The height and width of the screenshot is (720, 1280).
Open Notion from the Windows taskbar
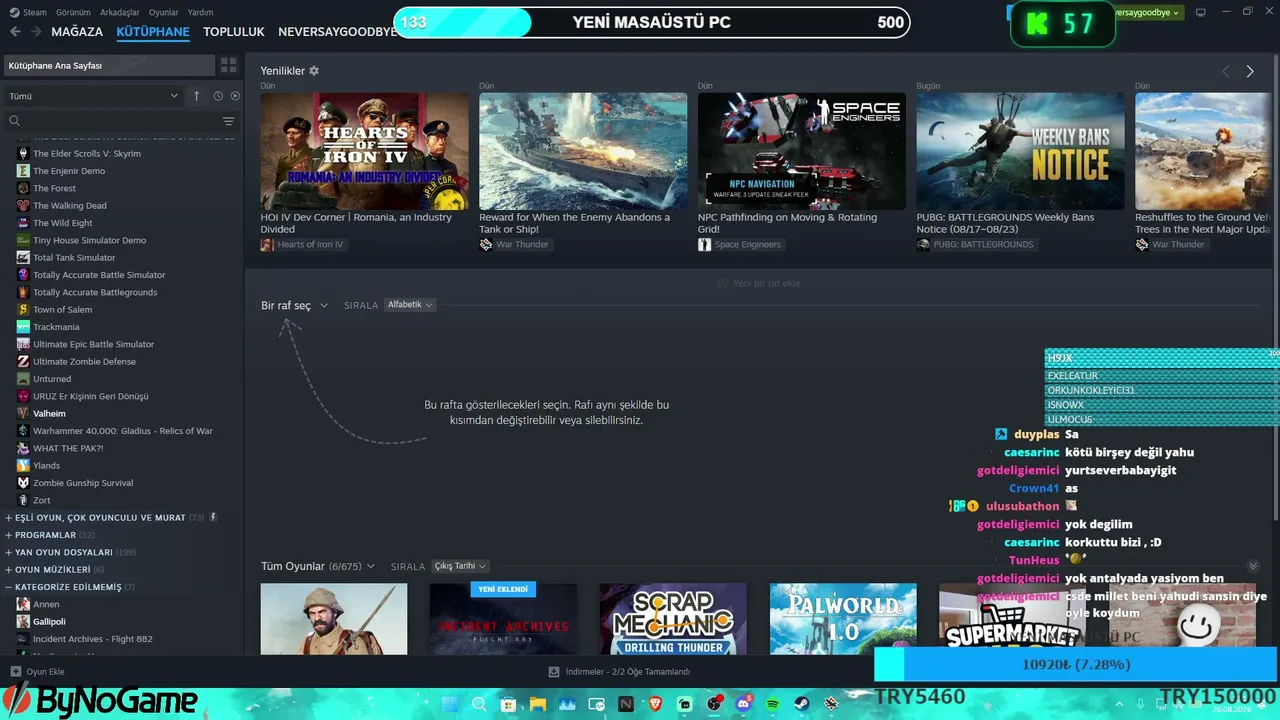point(626,704)
